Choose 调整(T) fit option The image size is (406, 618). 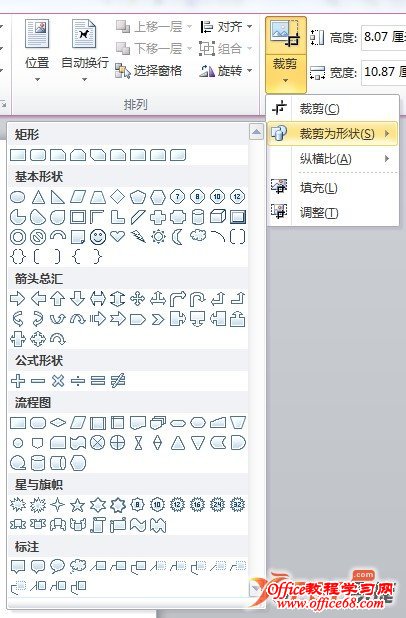pyautogui.click(x=333, y=213)
